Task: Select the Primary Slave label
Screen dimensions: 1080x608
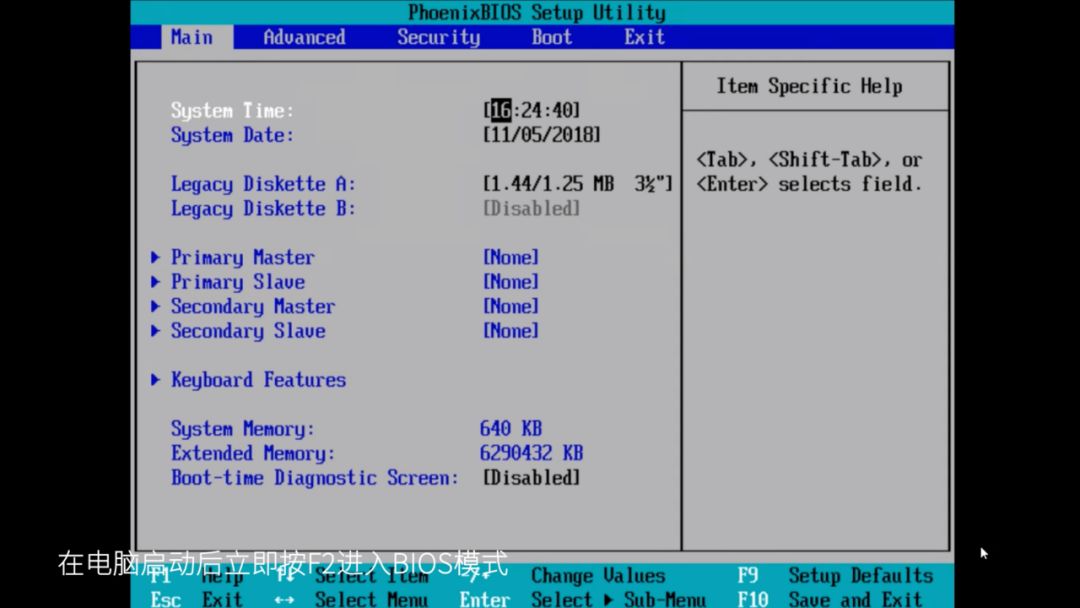Action: pyautogui.click(x=238, y=282)
